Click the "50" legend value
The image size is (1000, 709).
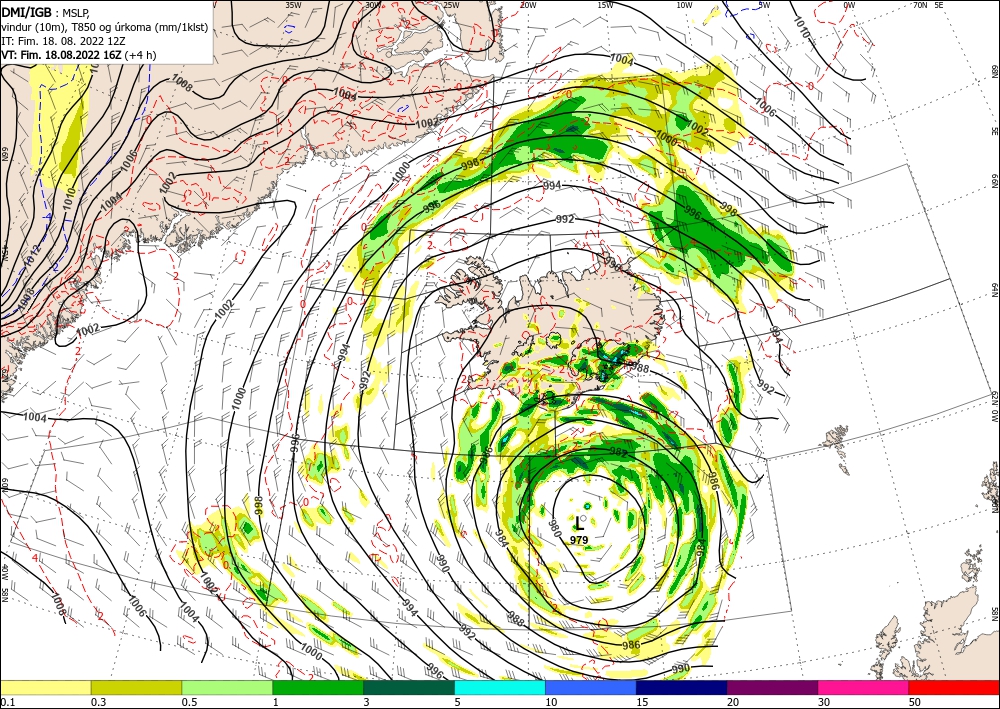tap(915, 702)
